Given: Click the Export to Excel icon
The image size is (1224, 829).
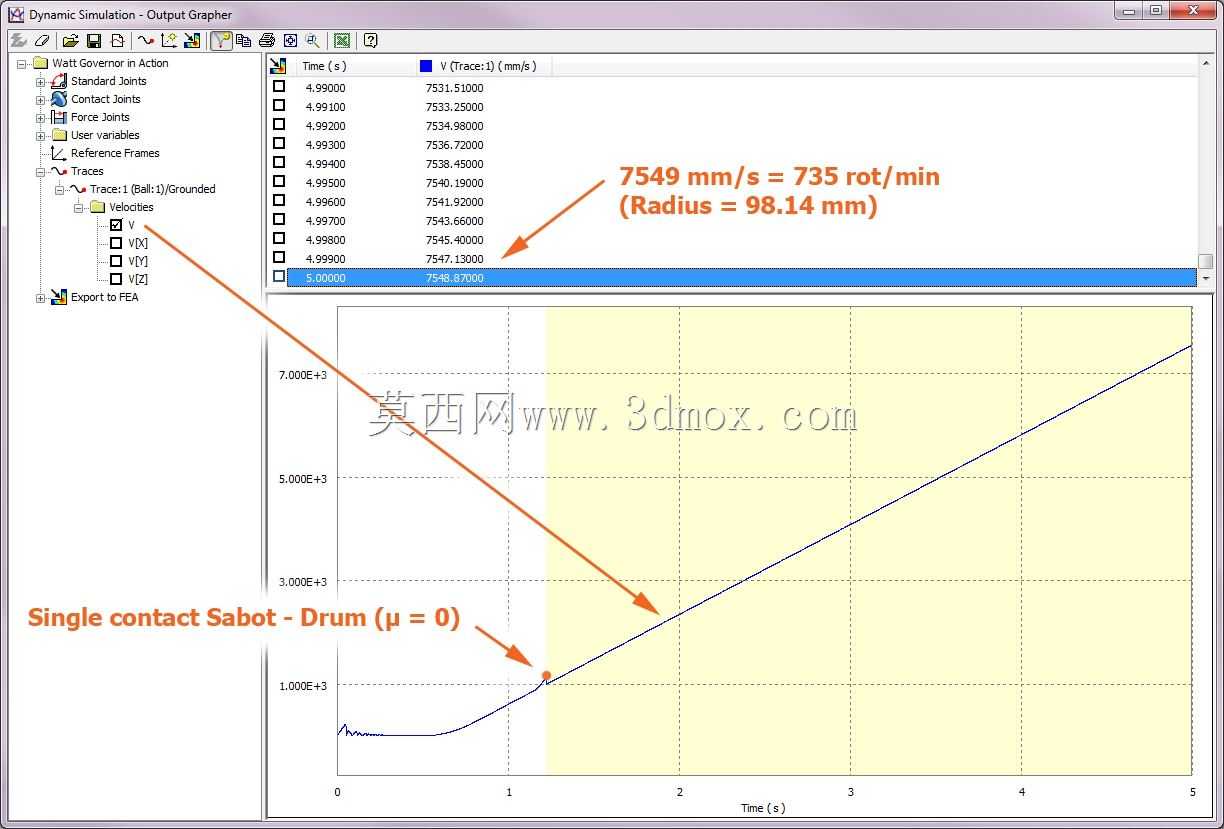Looking at the screenshot, I should [x=342, y=41].
